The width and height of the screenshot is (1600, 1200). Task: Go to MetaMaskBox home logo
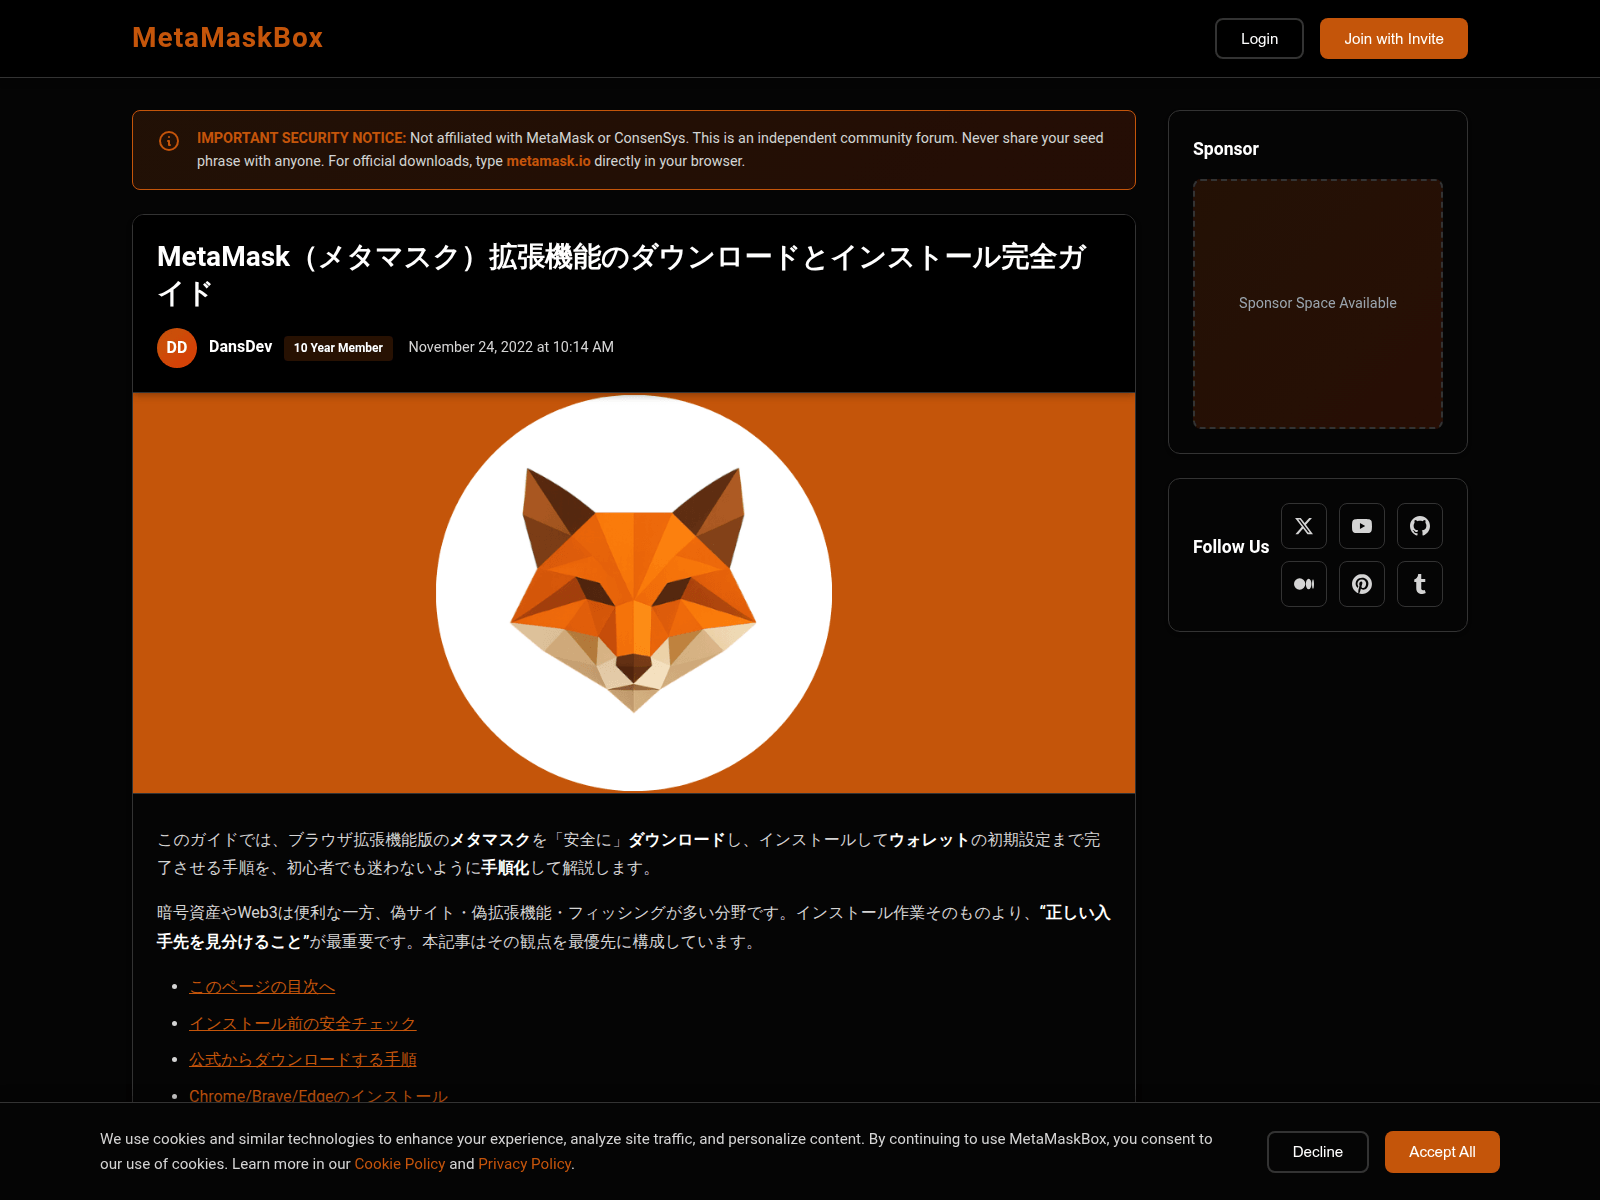[227, 38]
